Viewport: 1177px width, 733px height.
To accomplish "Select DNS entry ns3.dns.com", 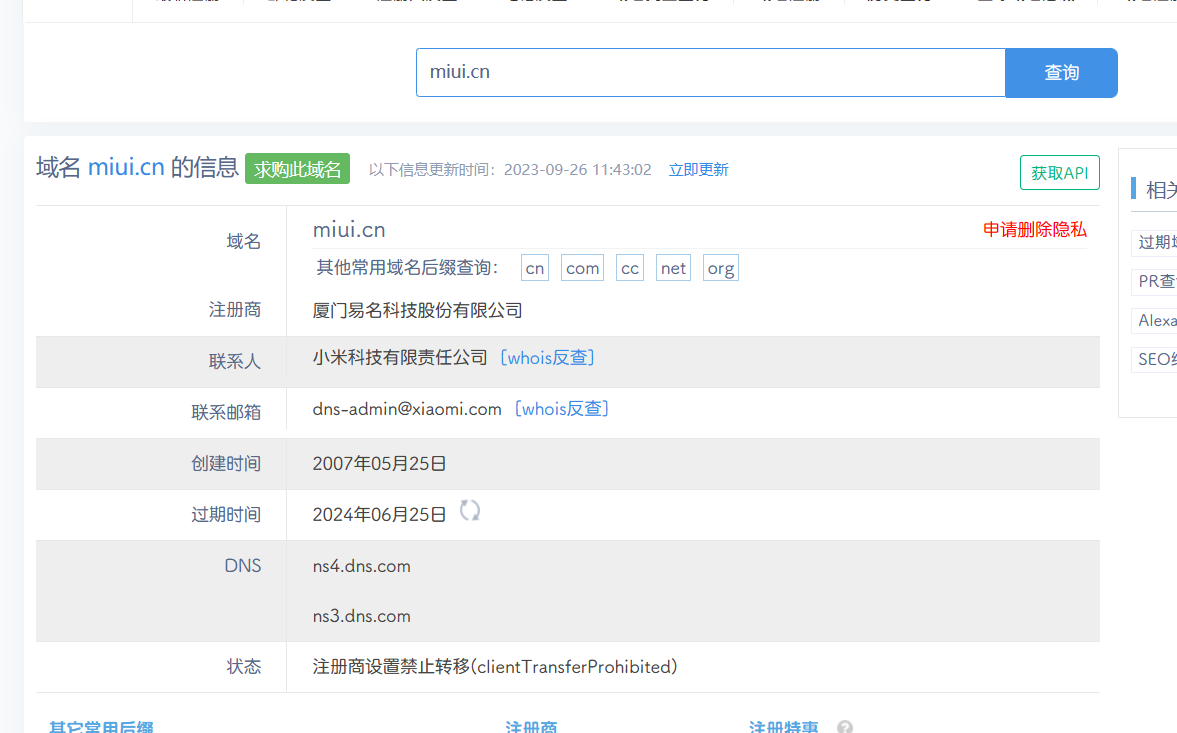I will click(x=362, y=616).
